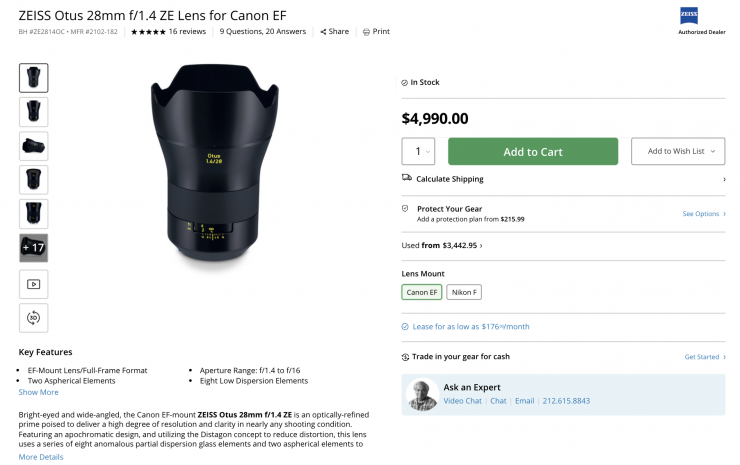Click the five-star rating icons
This screenshot has height=465, width=740.
[148, 31]
